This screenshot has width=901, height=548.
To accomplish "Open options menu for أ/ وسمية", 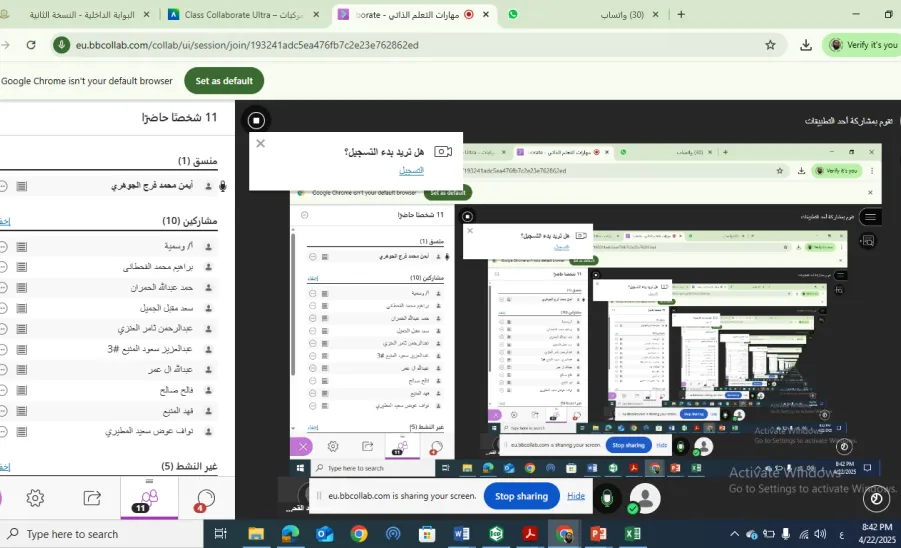I will coord(3,246).
